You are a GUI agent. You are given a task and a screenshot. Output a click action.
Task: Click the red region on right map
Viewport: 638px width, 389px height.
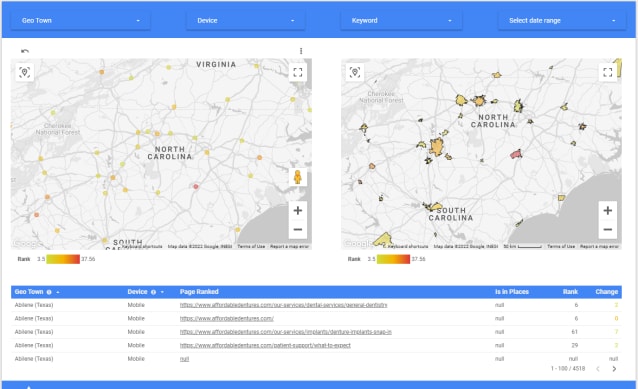click(516, 154)
